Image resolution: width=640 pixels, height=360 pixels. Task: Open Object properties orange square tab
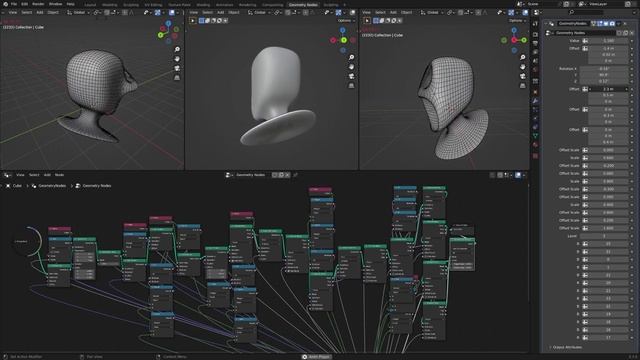coord(536,92)
